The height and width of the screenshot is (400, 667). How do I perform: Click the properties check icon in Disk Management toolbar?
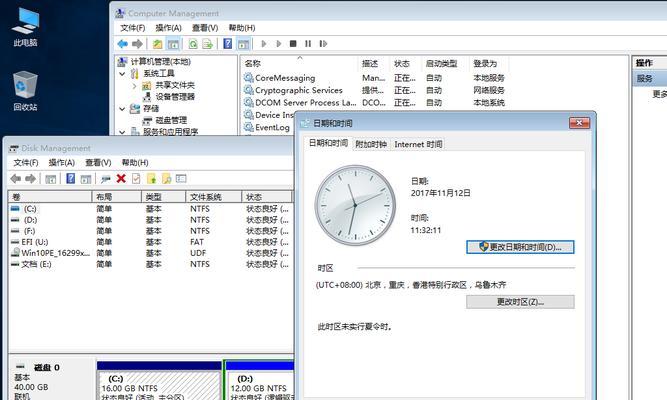click(136, 179)
